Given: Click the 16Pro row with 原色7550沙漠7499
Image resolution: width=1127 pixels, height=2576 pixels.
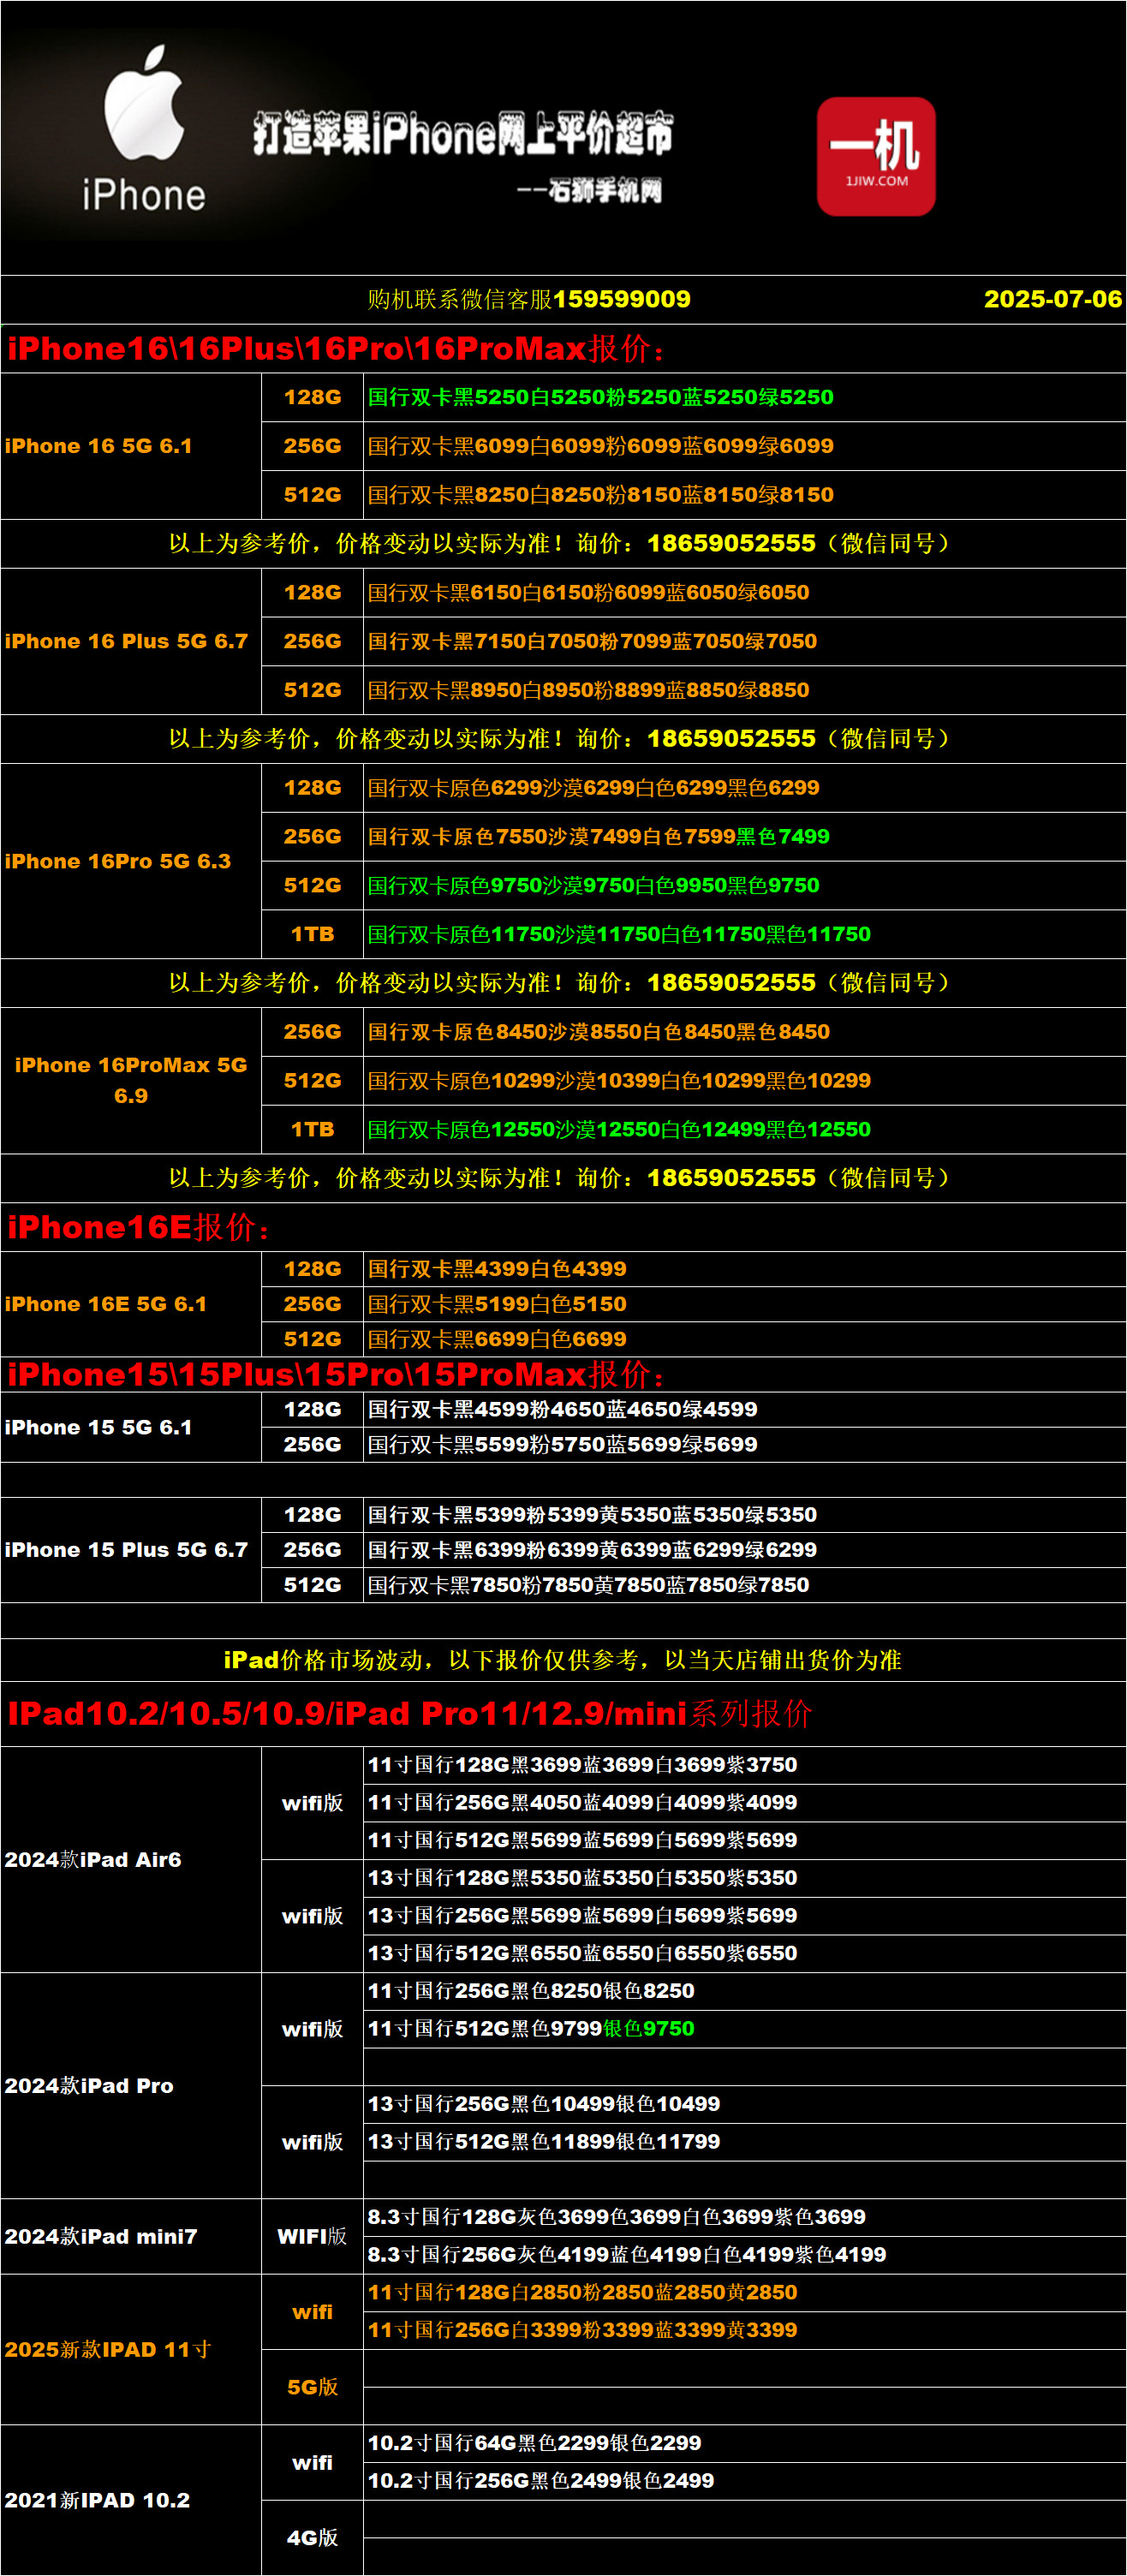Looking at the screenshot, I should tap(745, 836).
